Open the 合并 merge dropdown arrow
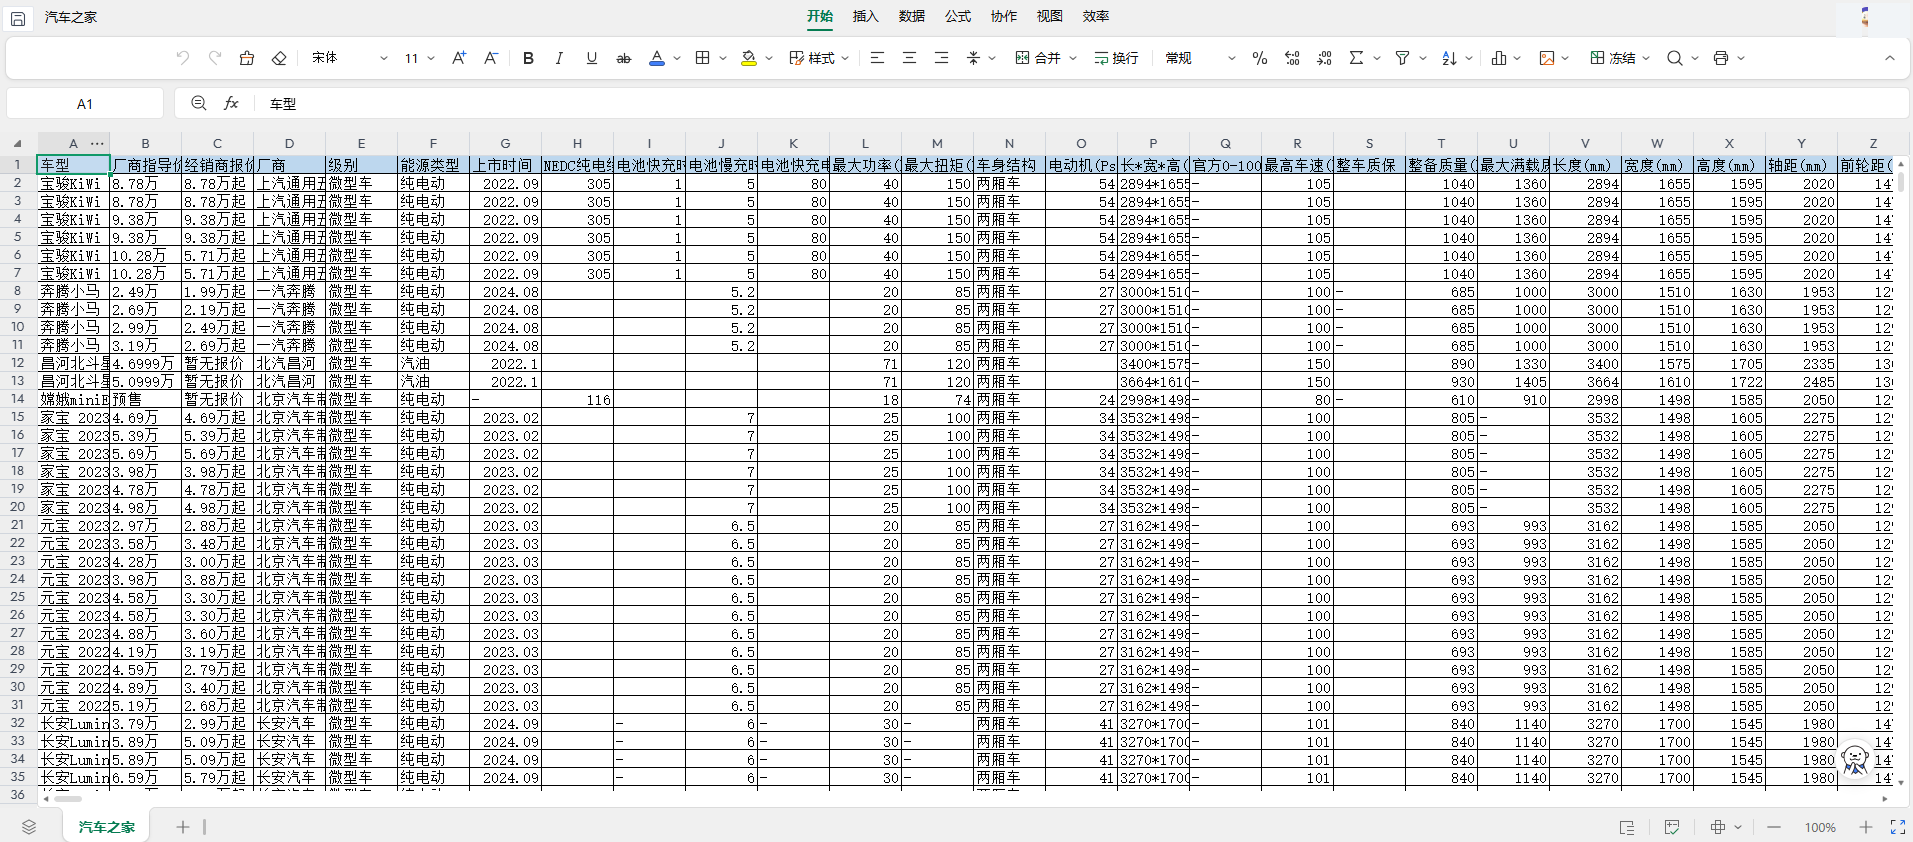Image resolution: width=1913 pixels, height=842 pixels. click(x=1073, y=58)
